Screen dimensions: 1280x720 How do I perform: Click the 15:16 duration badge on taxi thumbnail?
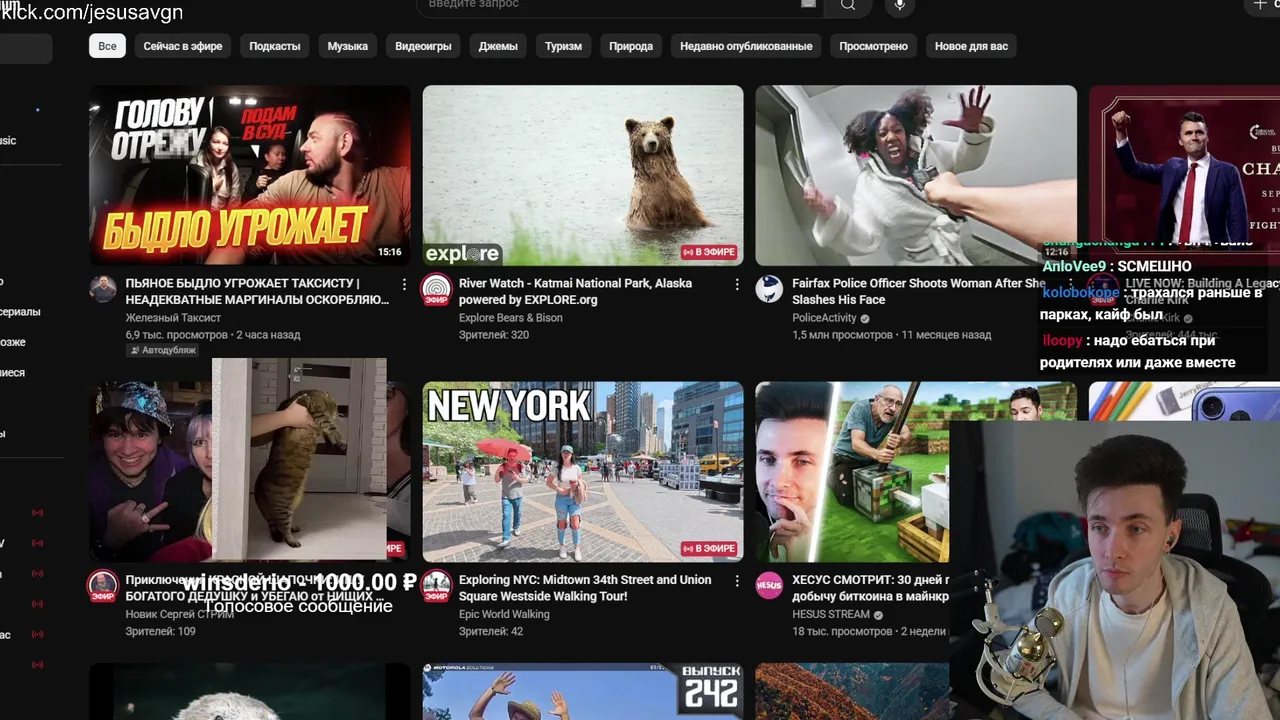[390, 252]
